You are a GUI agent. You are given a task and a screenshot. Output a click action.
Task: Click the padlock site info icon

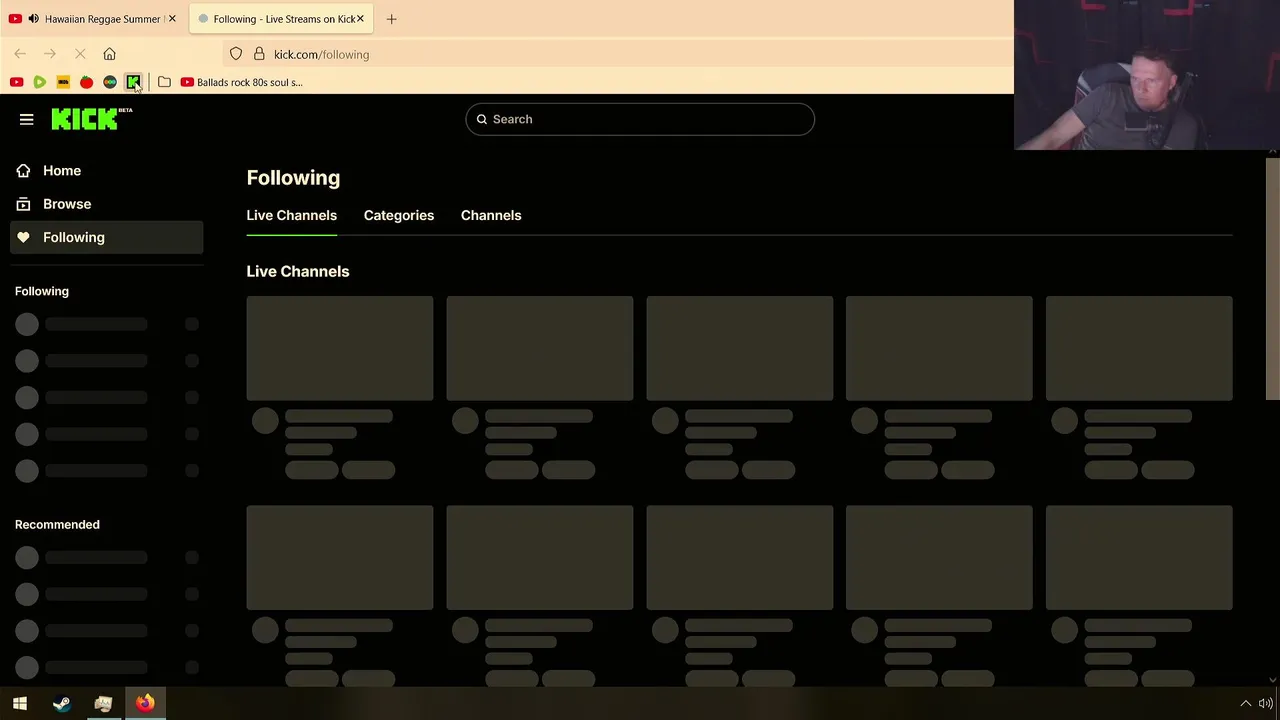(259, 54)
